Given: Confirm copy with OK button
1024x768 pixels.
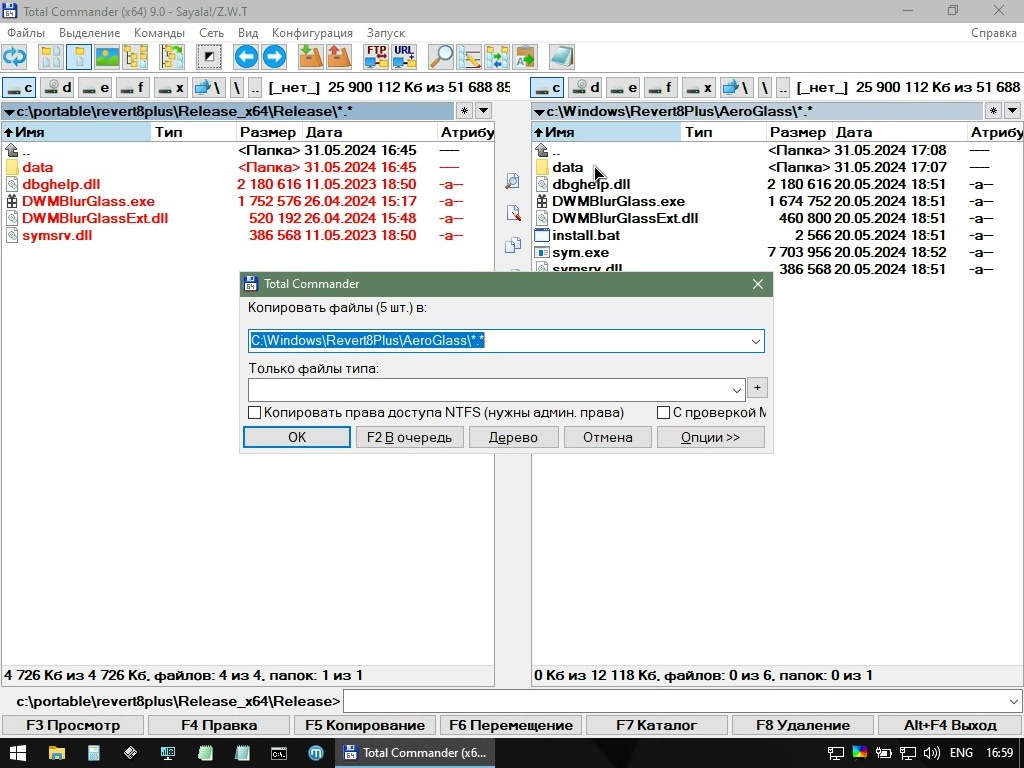Looking at the screenshot, I should point(297,438).
